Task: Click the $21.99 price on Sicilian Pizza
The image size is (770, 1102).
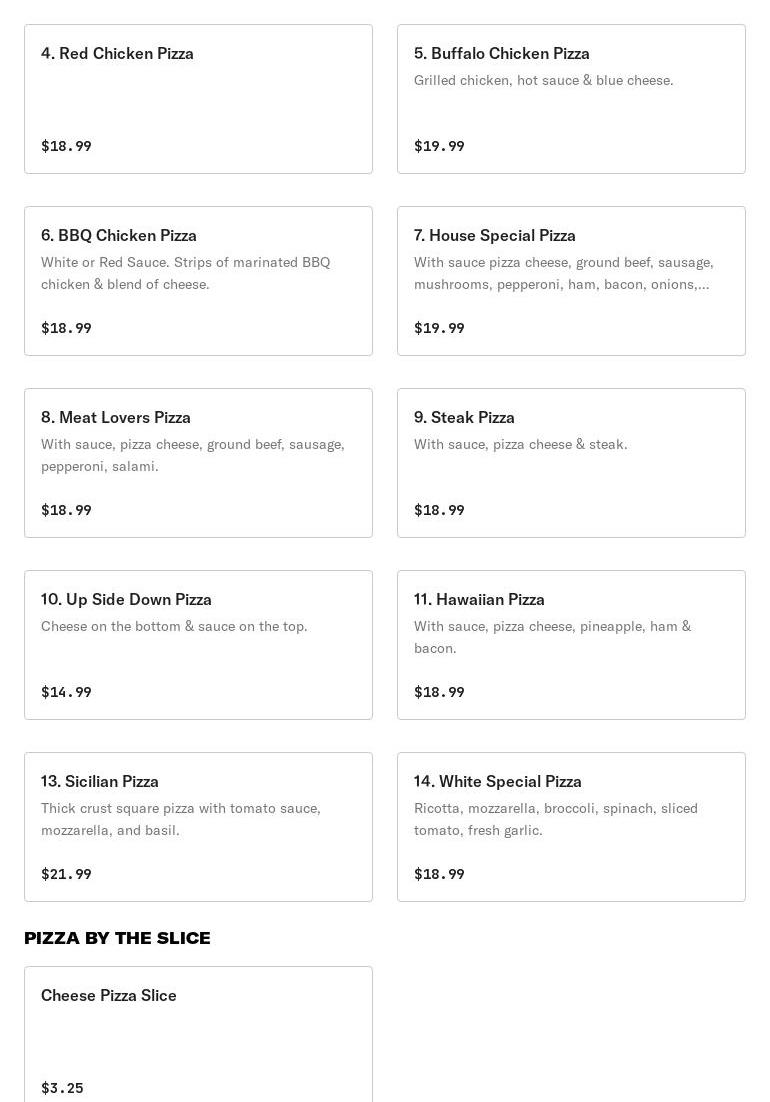Action: tap(66, 874)
